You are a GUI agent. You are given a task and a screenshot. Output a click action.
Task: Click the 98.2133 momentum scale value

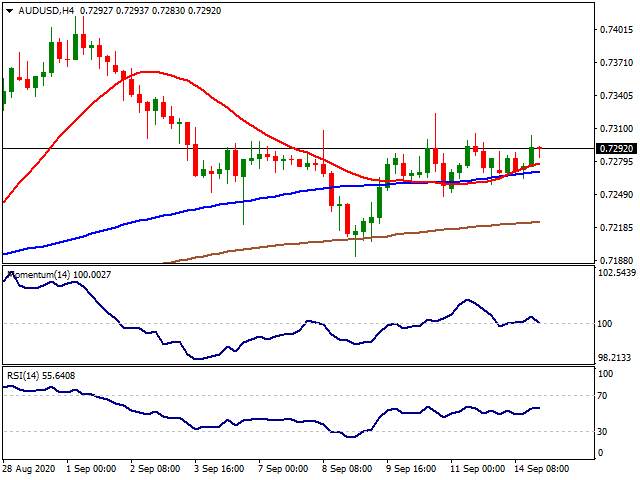(614, 358)
